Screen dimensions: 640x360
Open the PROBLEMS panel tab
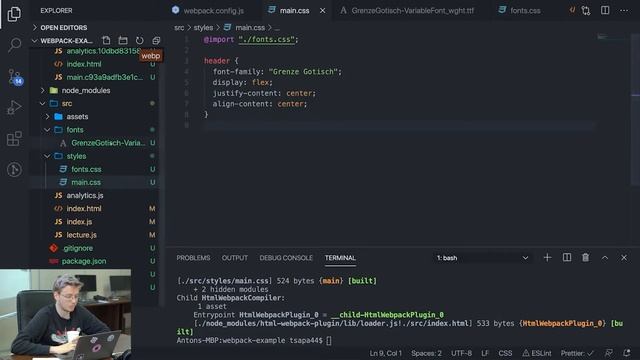point(193,258)
